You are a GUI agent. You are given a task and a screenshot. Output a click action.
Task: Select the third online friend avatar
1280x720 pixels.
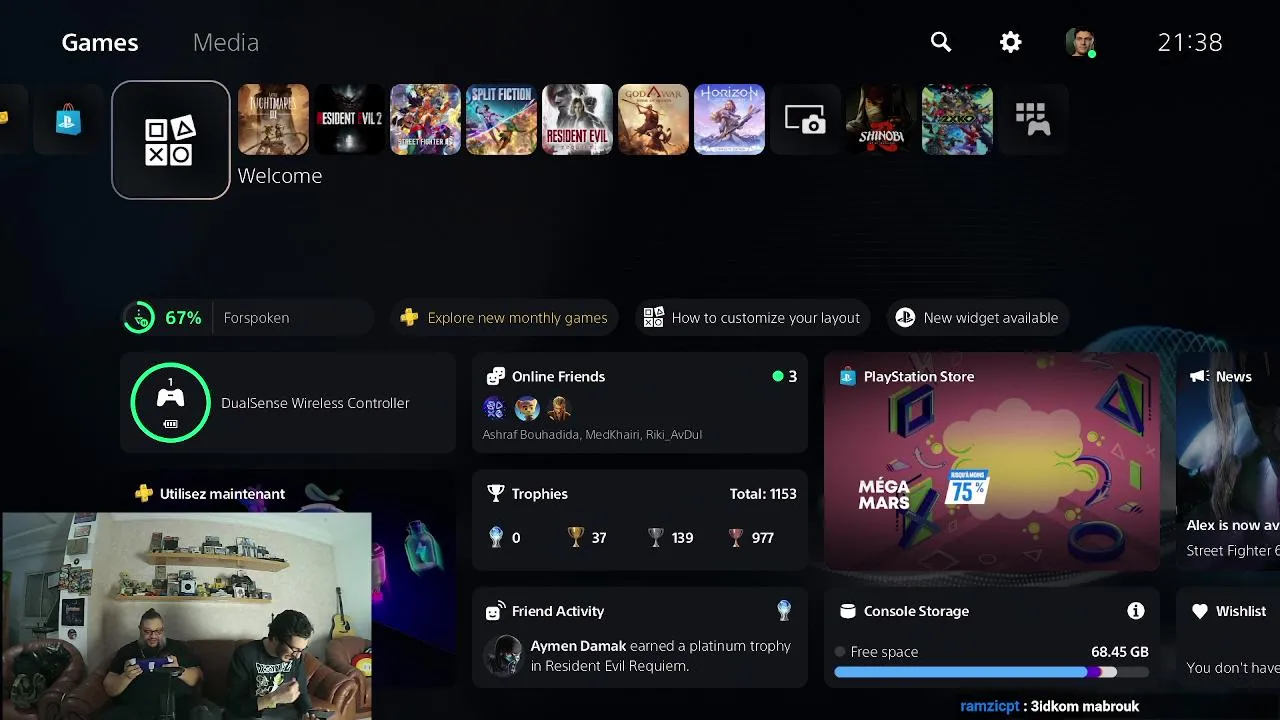point(559,408)
